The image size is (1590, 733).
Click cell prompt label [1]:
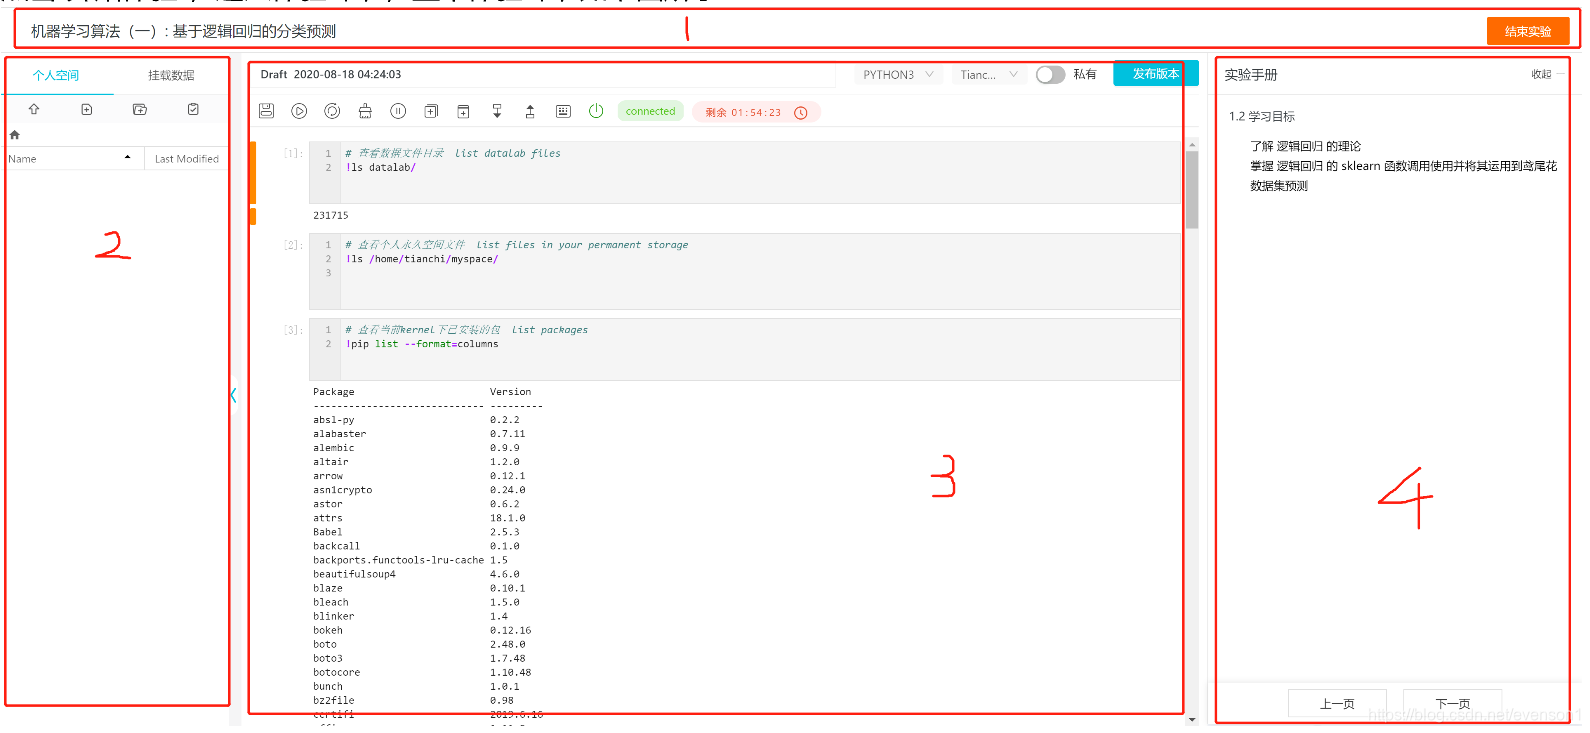point(293,153)
